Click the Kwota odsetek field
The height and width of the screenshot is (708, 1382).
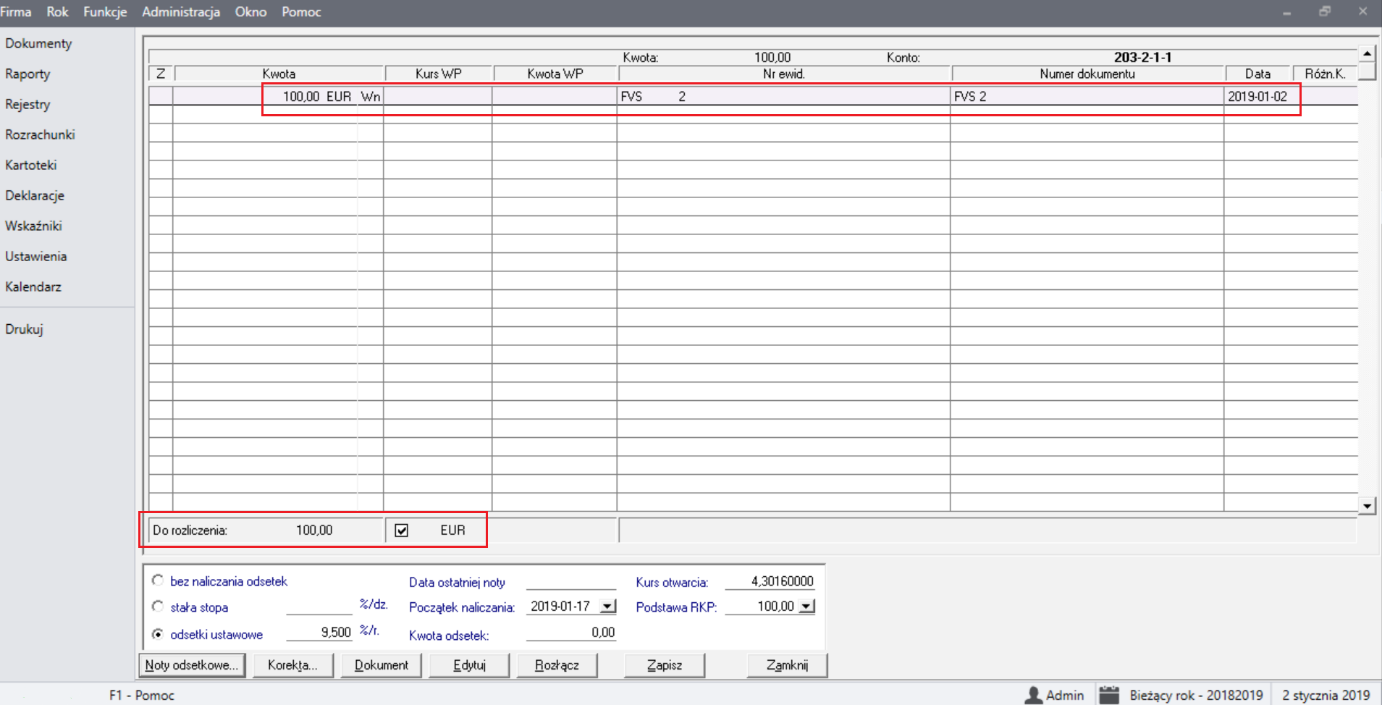point(571,633)
